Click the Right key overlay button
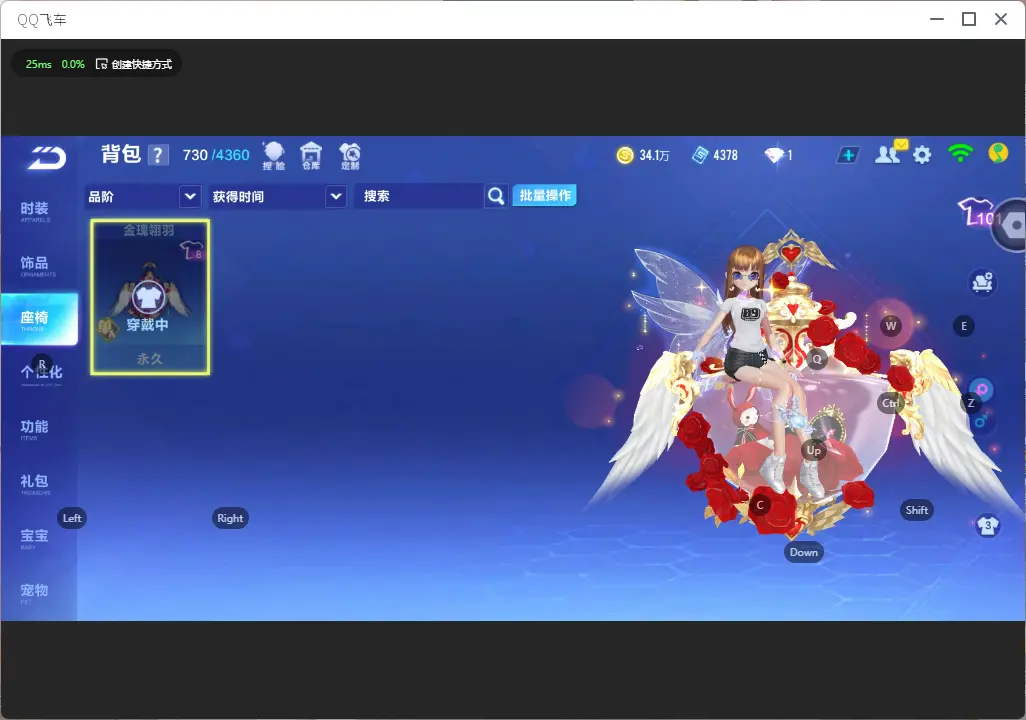The height and width of the screenshot is (720, 1026). coord(230,518)
